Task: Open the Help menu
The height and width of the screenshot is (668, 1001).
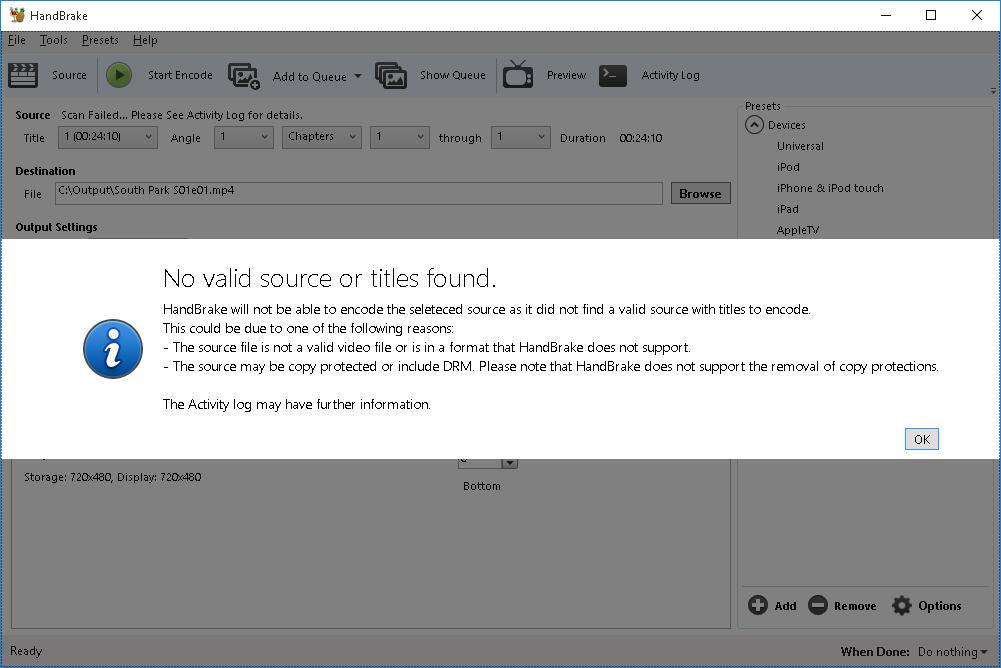Action: tap(145, 40)
